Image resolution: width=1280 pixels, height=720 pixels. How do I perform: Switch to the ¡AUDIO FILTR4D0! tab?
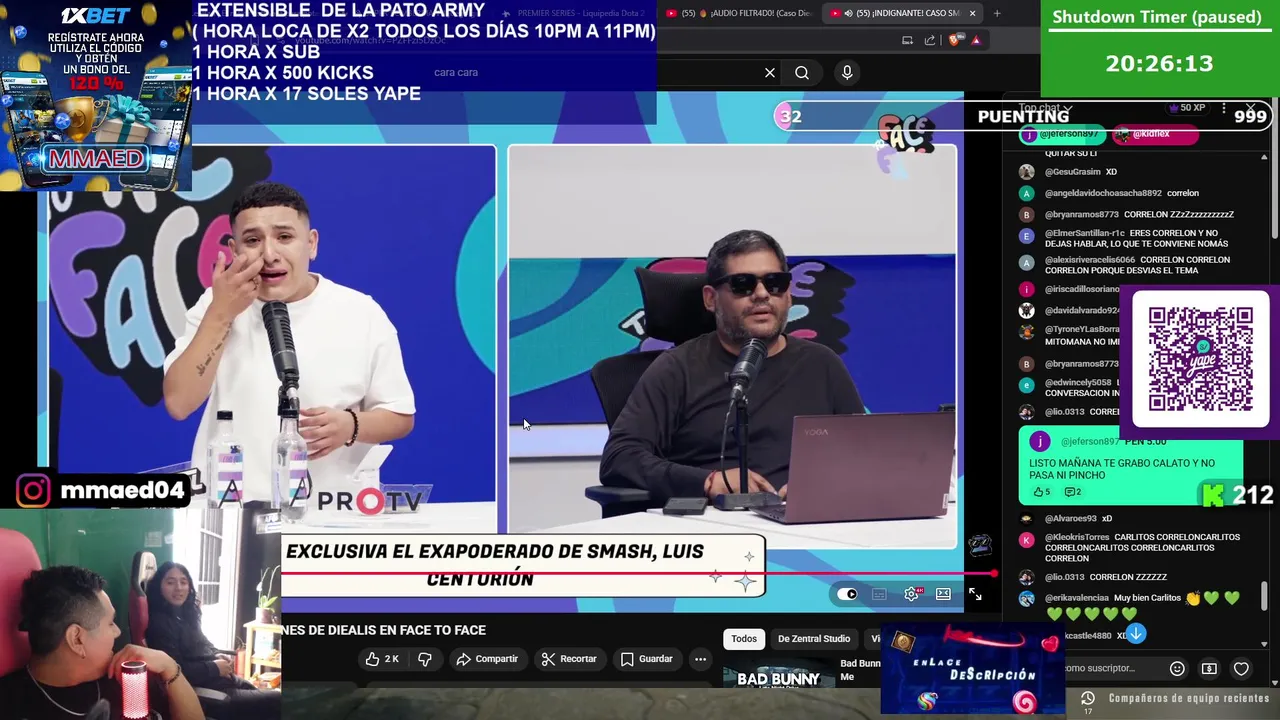[x=738, y=13]
